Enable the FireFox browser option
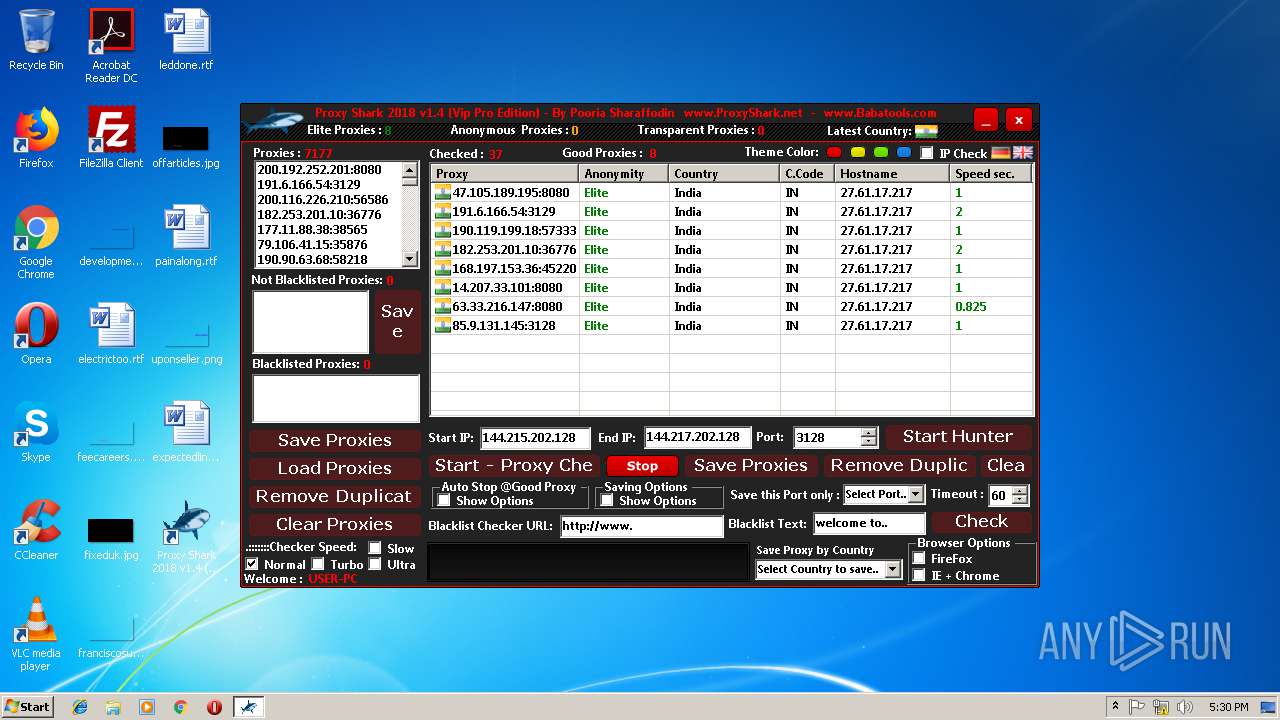1280x720 pixels. [919, 558]
